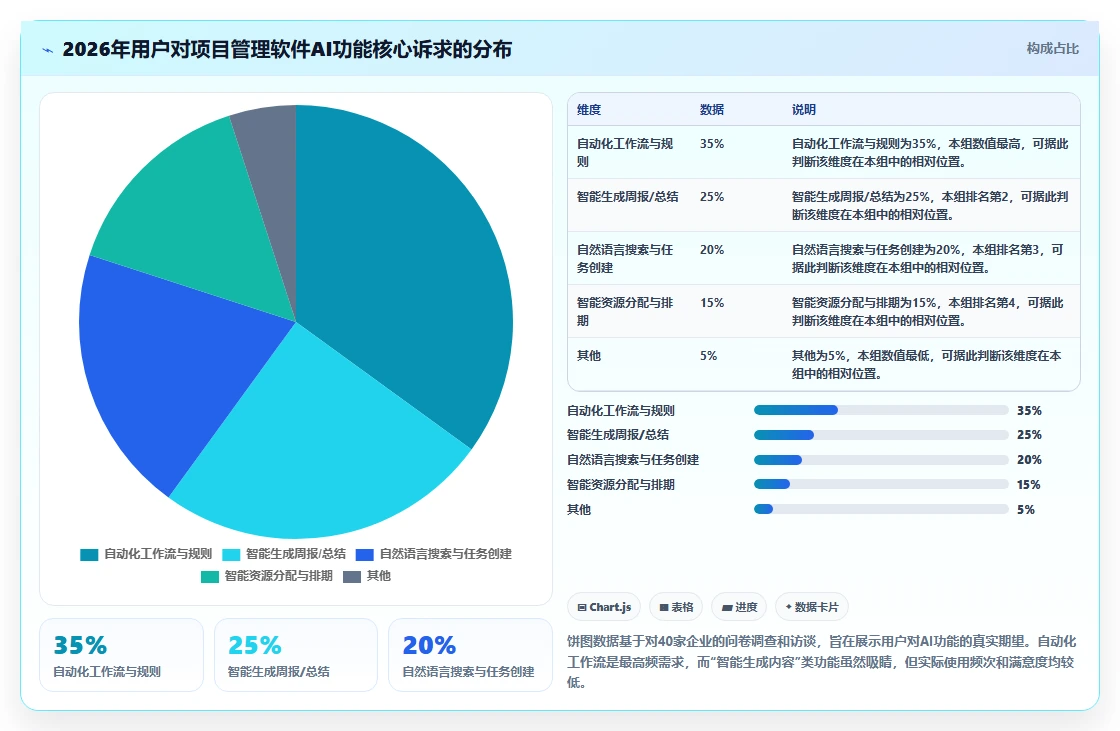Screen dimensions: 1120x731
Task: Click the 5% progress bar for 其他
Action: (881, 509)
